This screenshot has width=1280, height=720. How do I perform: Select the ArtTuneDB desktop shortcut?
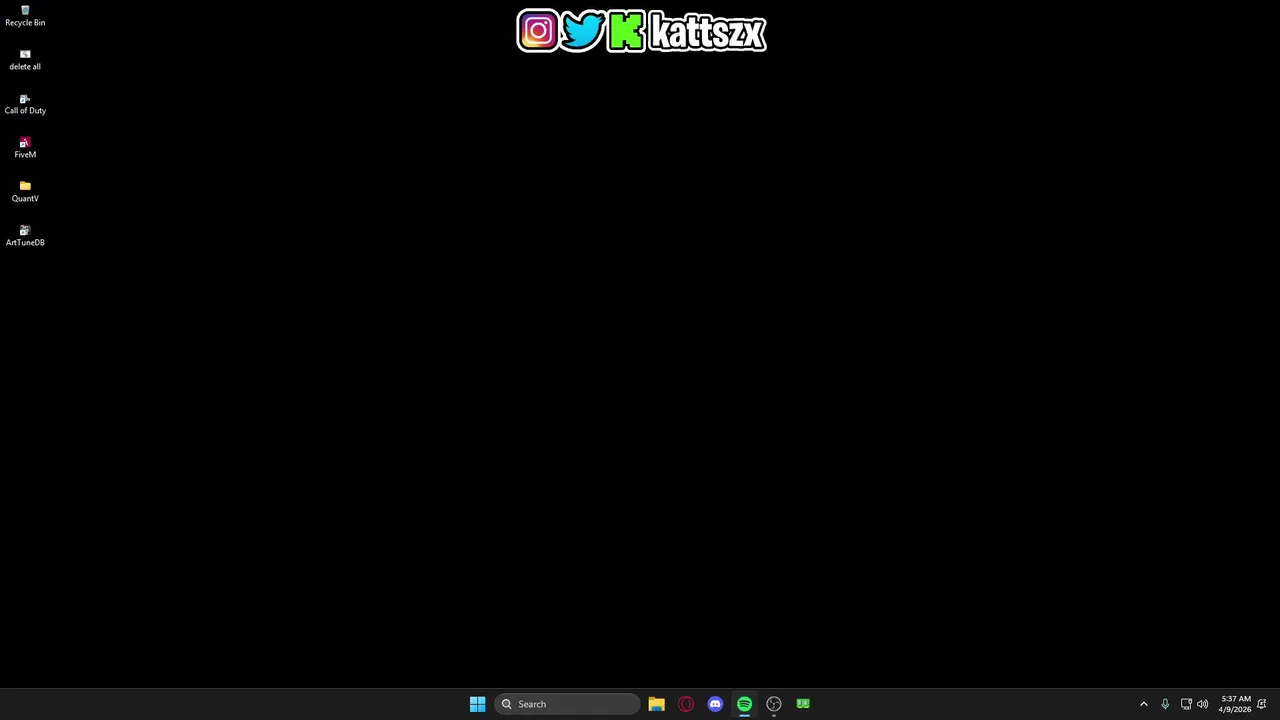(25, 236)
